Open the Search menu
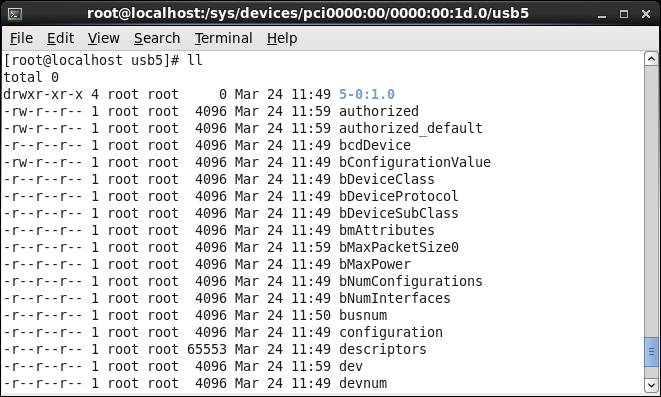Screen dimensions: 661x397 click(157, 38)
